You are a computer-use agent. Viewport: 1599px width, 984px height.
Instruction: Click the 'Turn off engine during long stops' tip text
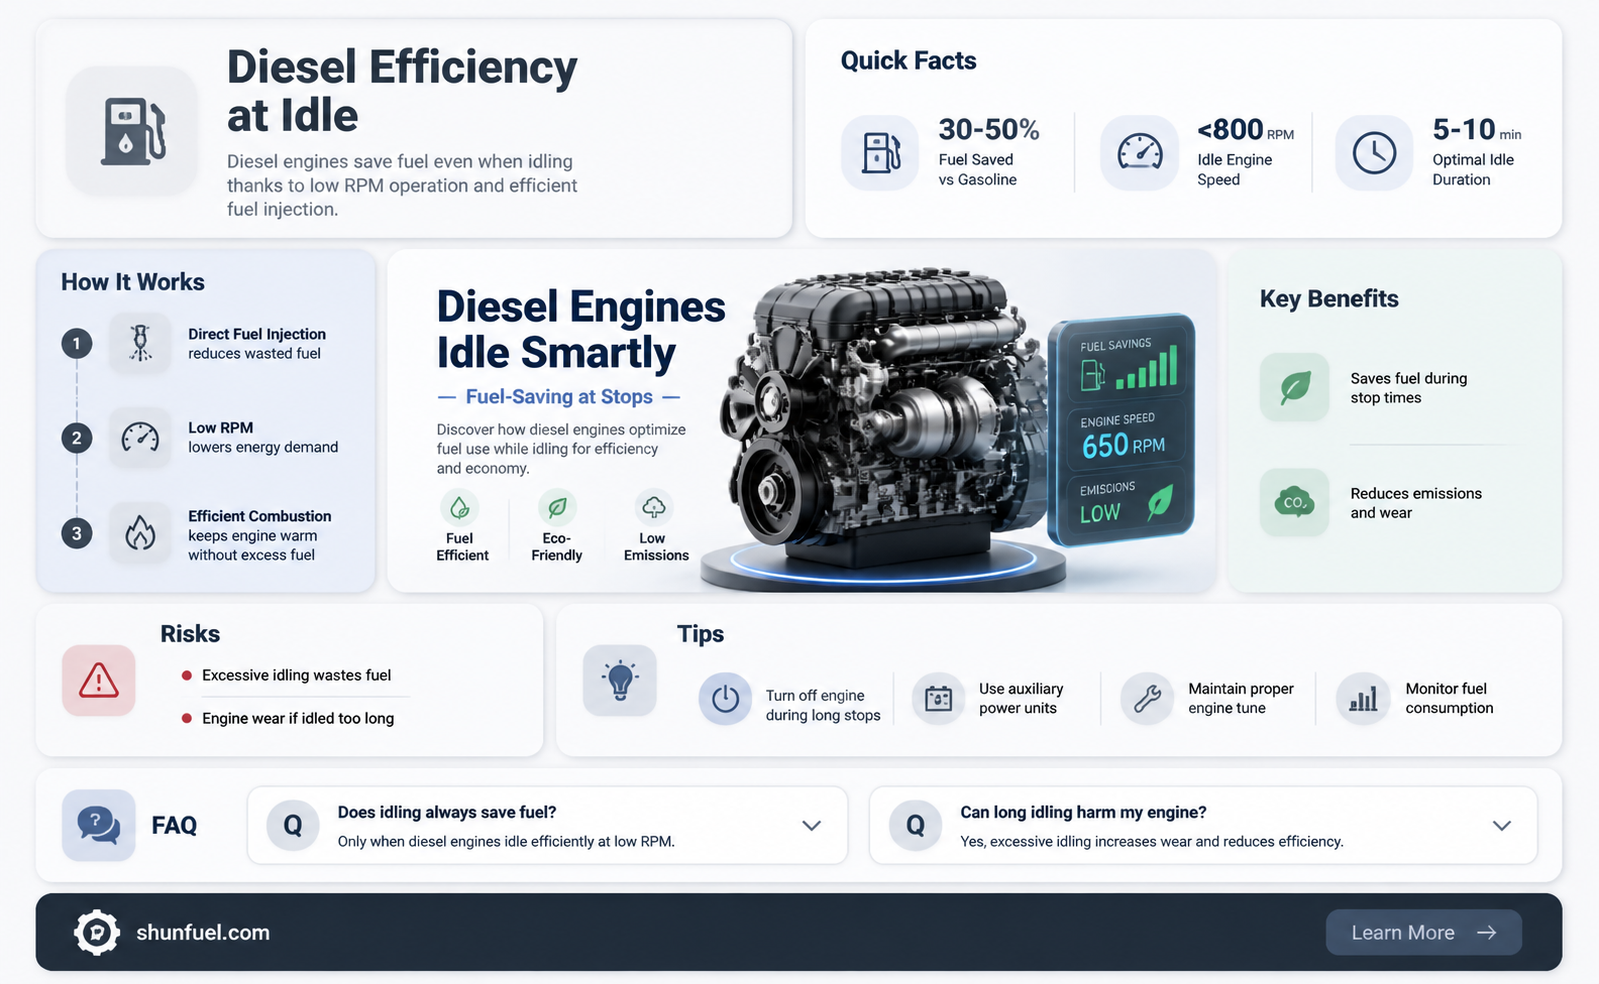pos(823,705)
